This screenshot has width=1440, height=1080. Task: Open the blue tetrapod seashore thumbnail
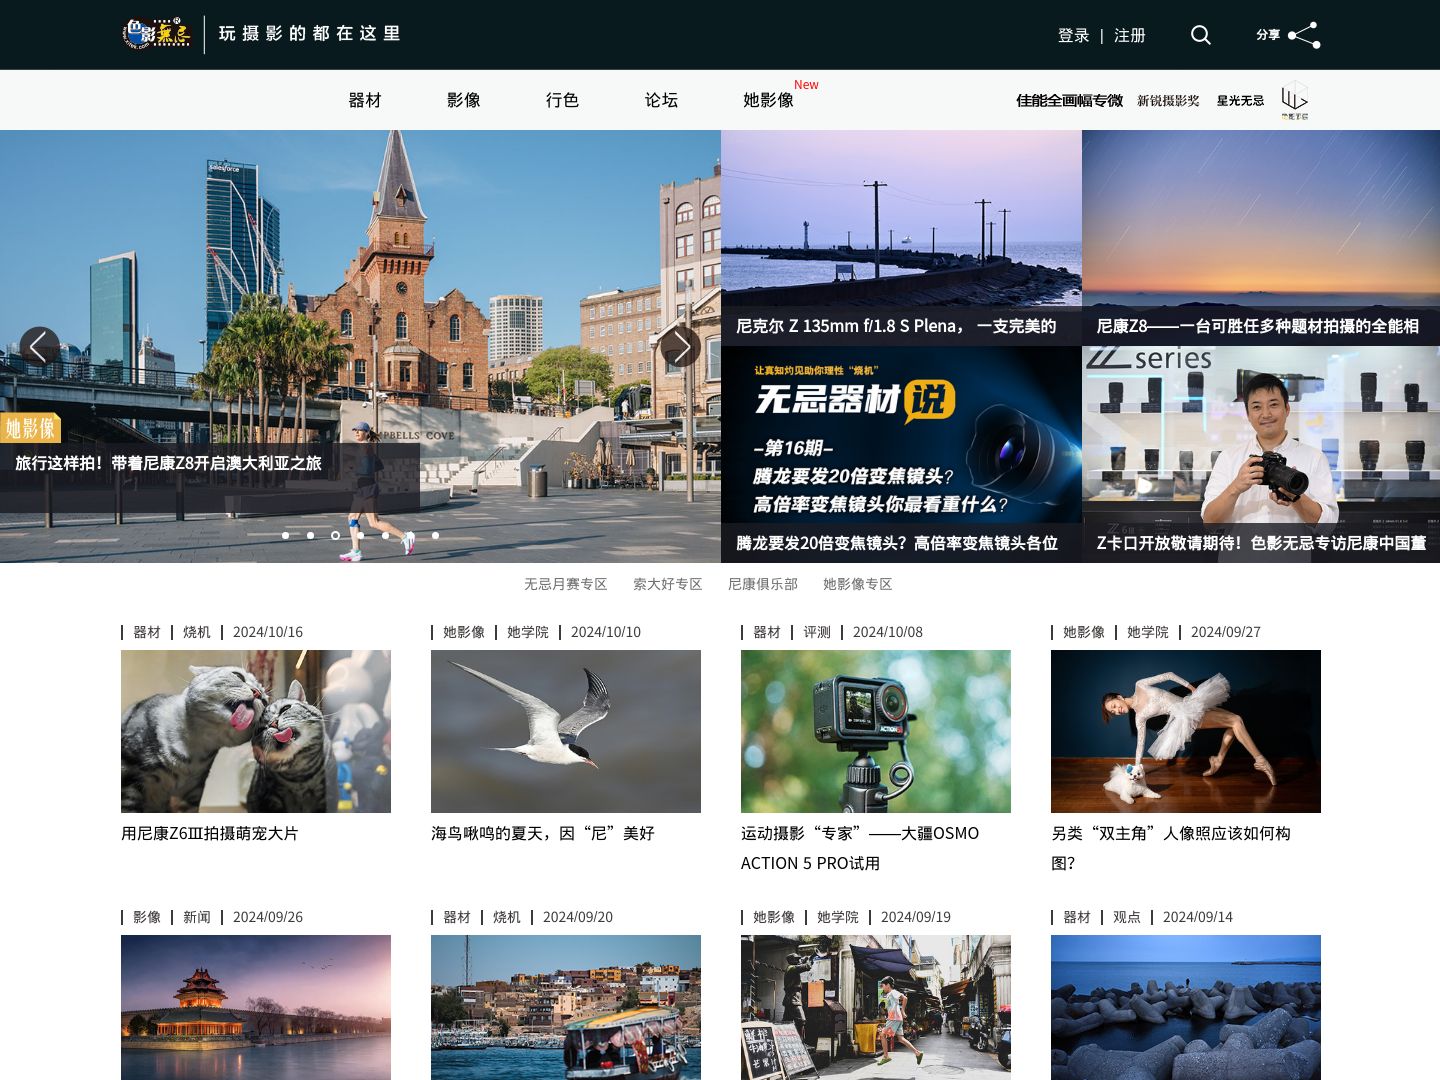(x=1186, y=1007)
